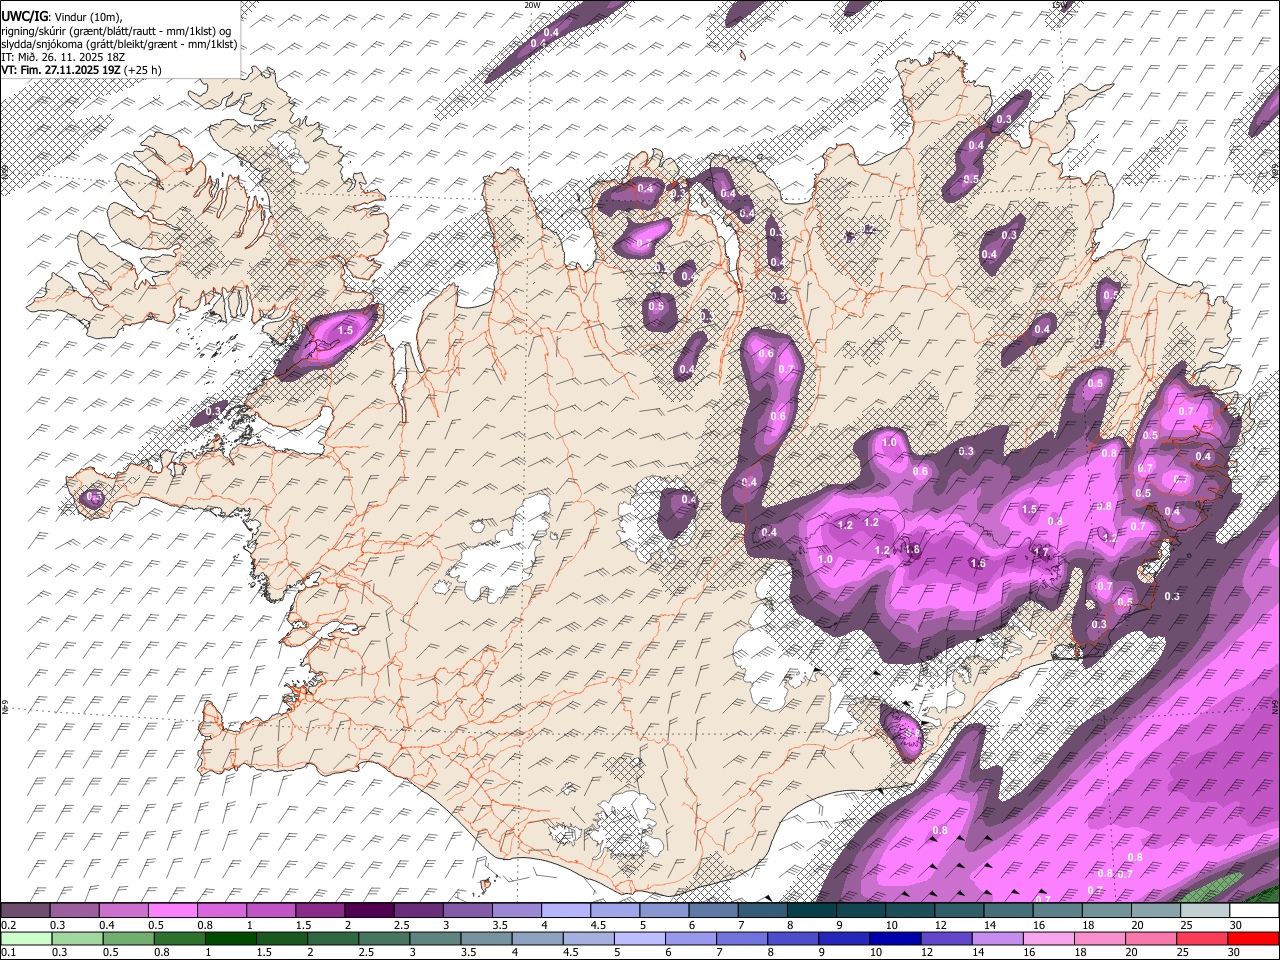Click the "IT: Mið. 26. 11. 2025 18Z" line

63,57
